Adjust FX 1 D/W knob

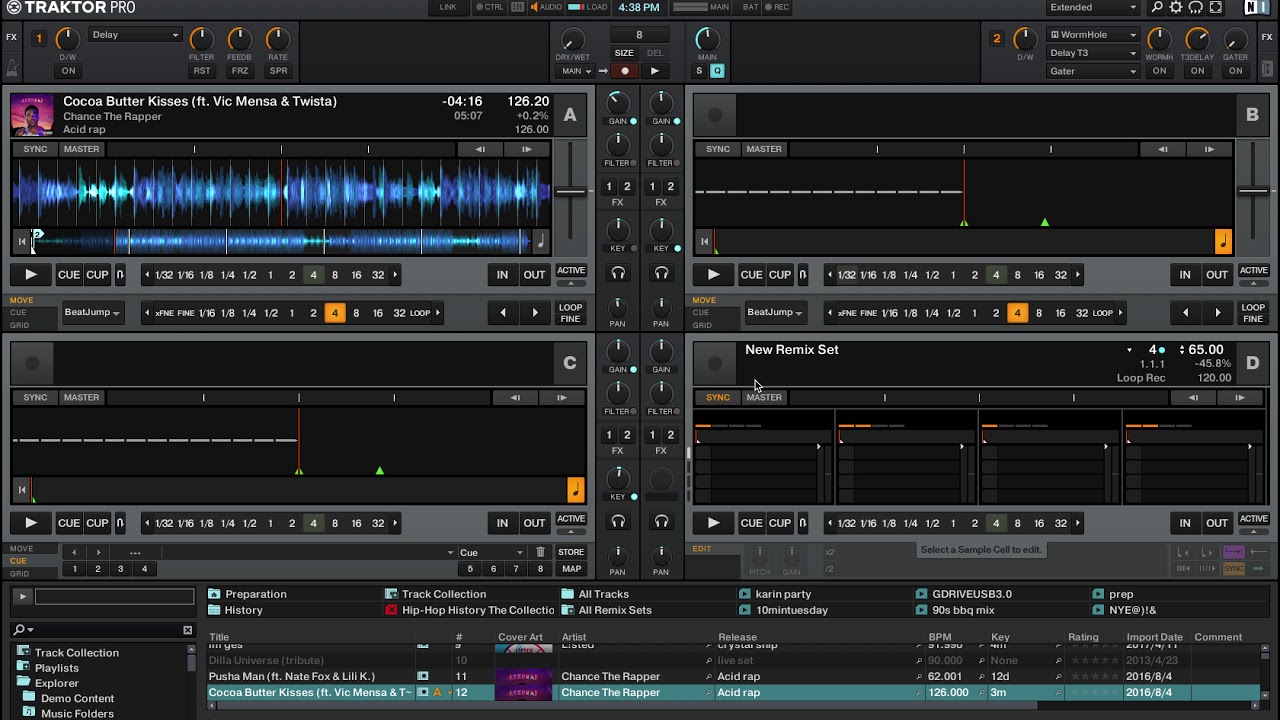[x=67, y=40]
